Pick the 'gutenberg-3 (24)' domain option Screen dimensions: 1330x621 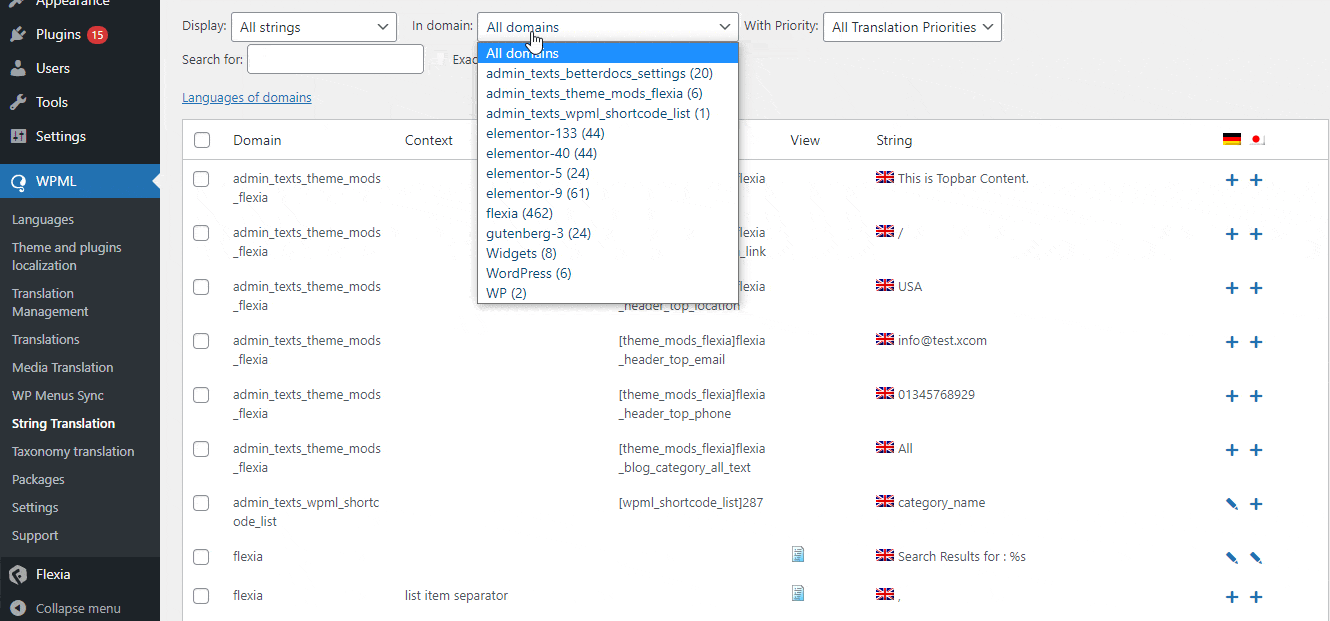[608, 233]
